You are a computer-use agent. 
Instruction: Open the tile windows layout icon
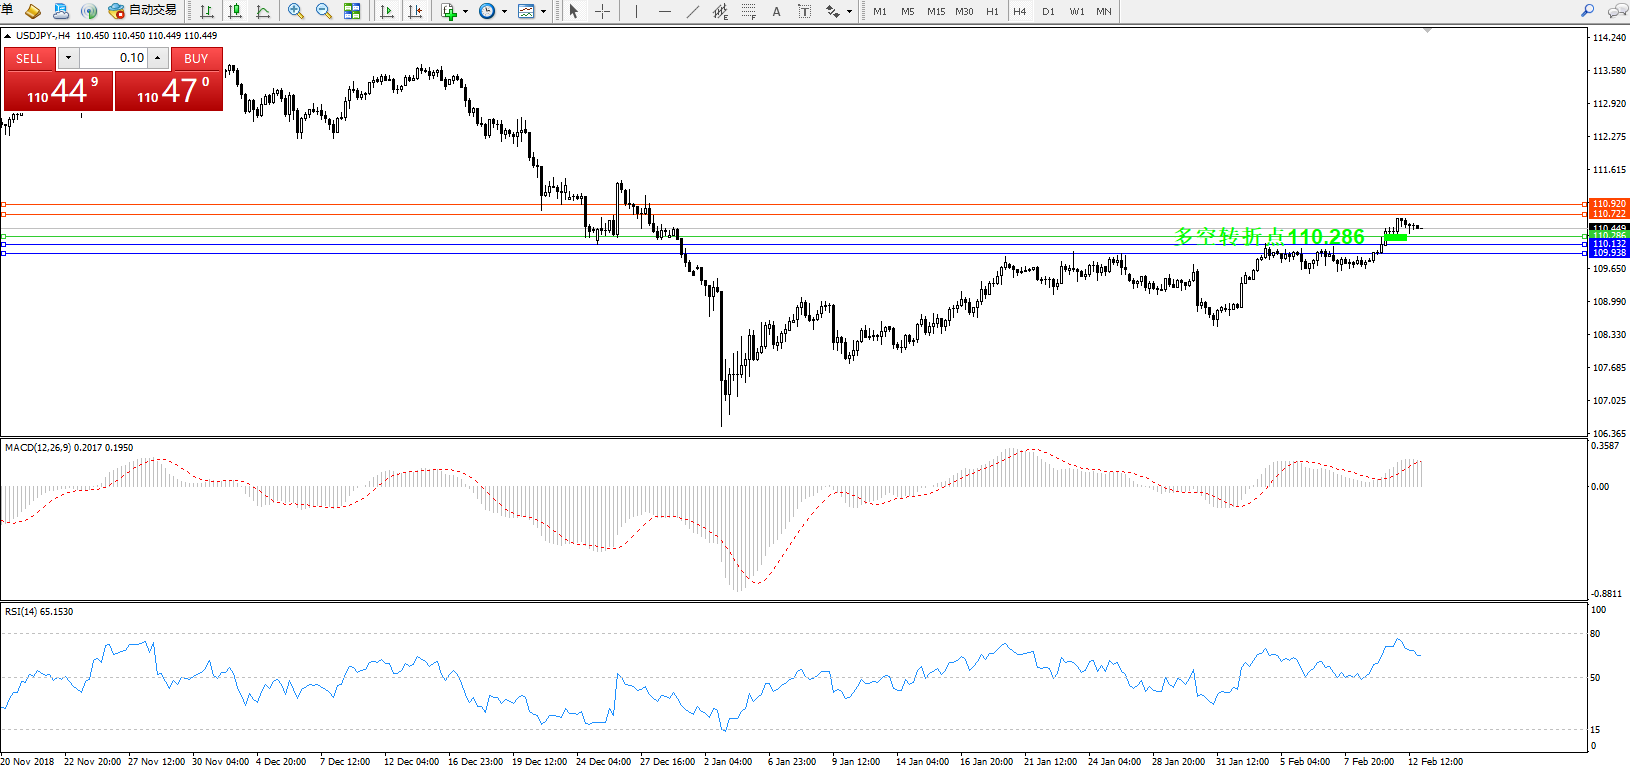352,11
